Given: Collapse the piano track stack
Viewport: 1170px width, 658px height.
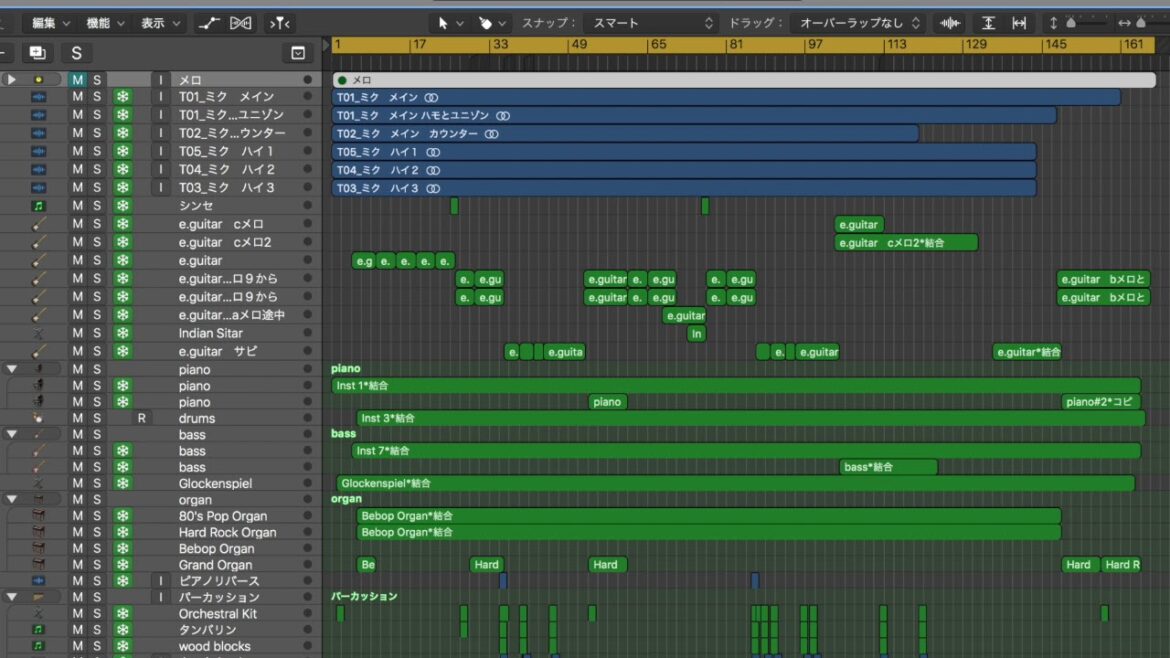Looking at the screenshot, I should [x=12, y=369].
